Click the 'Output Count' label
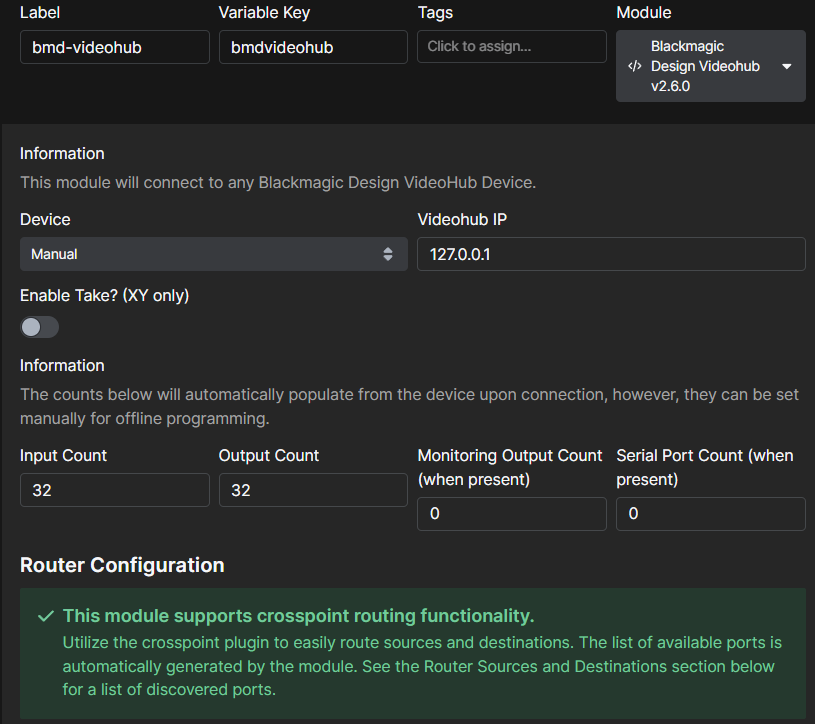Viewport: 815px width, 724px height. (269, 455)
